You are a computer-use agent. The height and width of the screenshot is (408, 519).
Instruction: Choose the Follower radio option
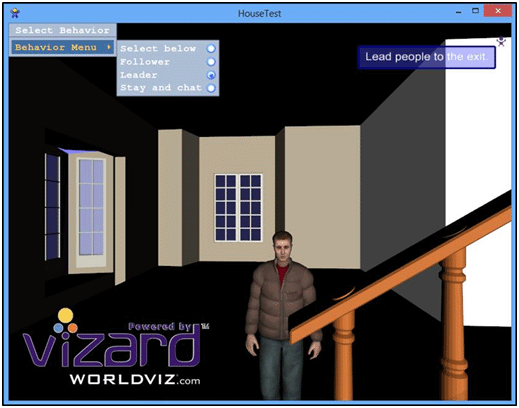point(211,62)
